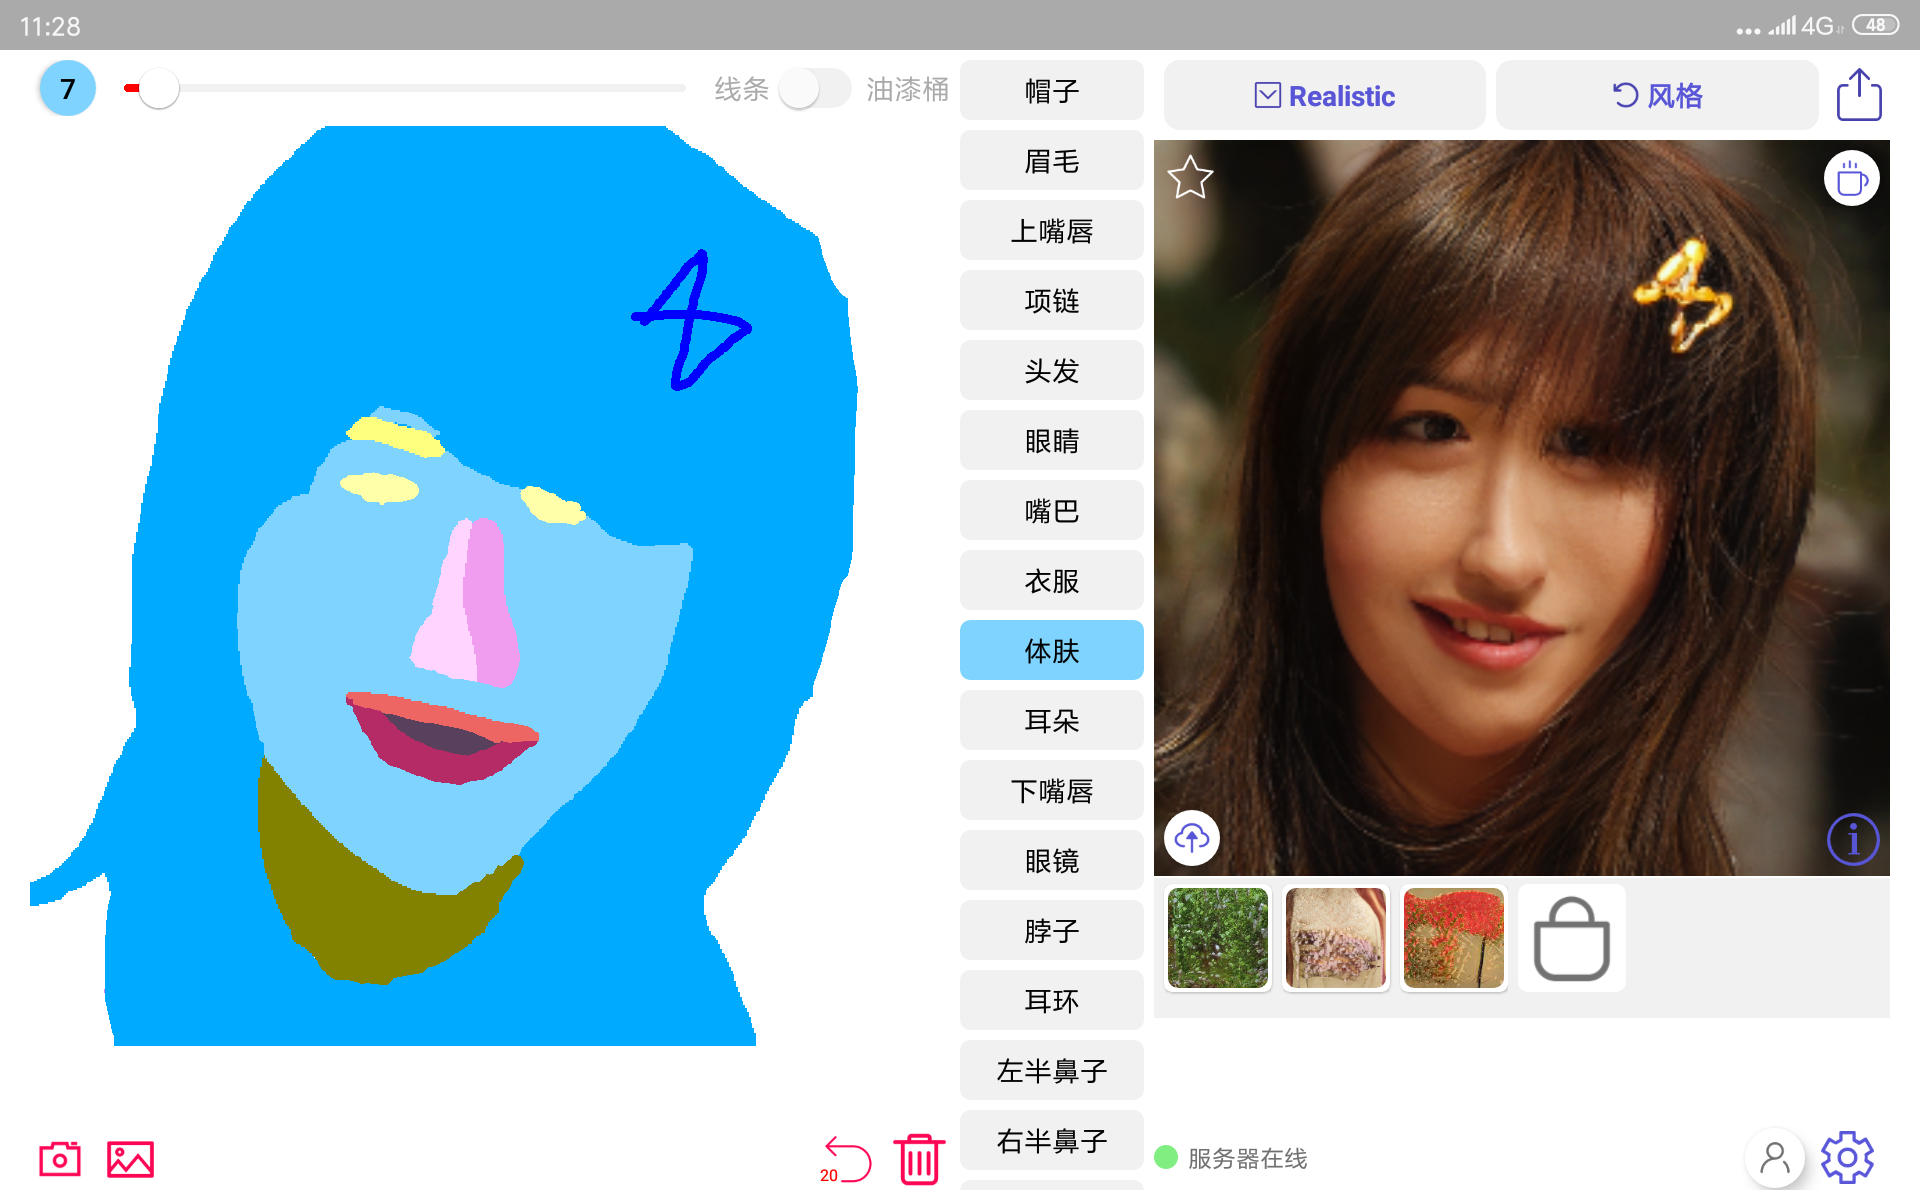This screenshot has width=1920, height=1200.
Task: Select the 眼睛 label
Action: [x=1051, y=440]
